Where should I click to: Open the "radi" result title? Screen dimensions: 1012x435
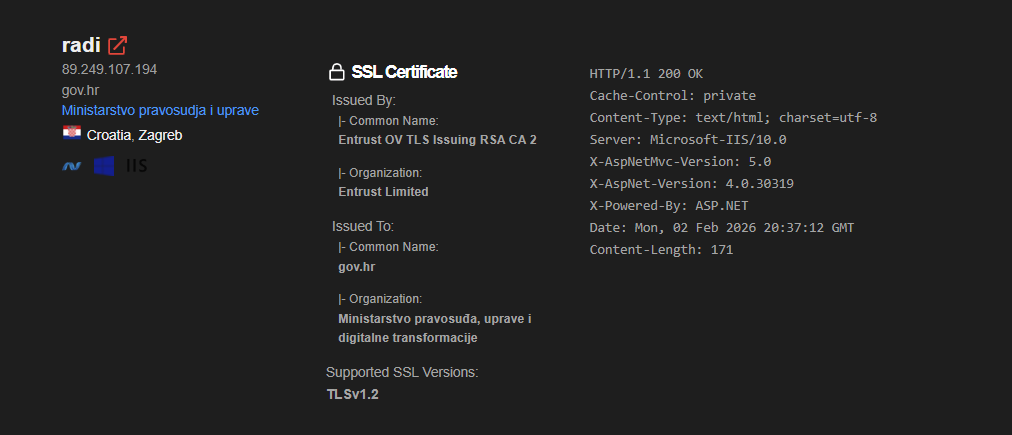pos(81,45)
